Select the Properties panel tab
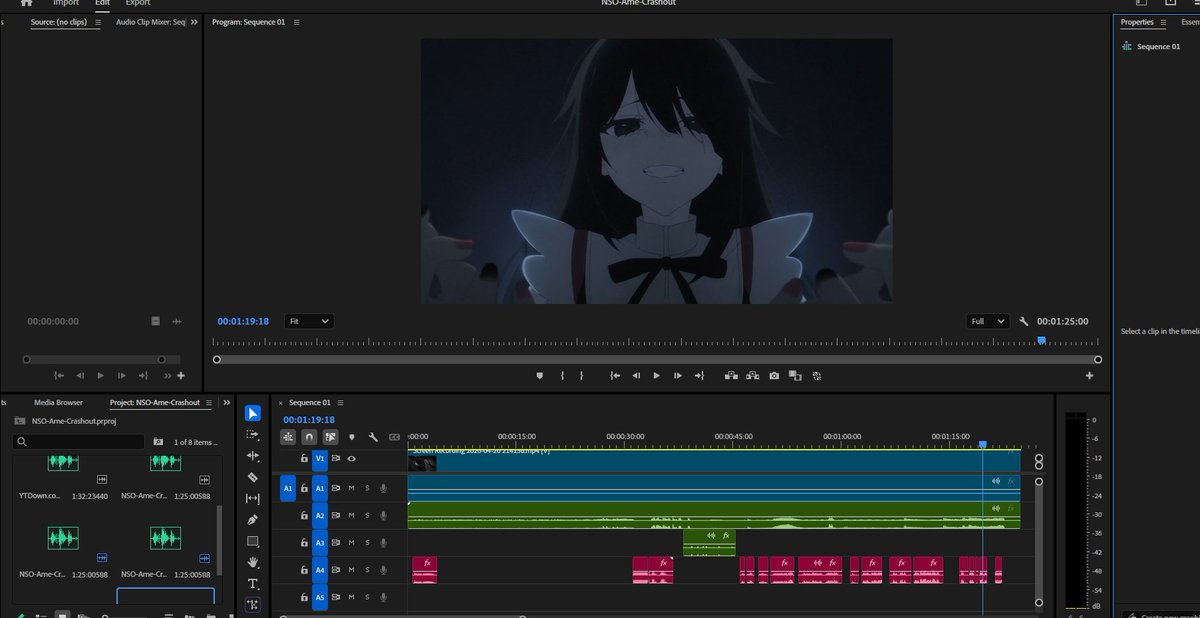Viewport: 1200px width, 618px height. [1137, 22]
